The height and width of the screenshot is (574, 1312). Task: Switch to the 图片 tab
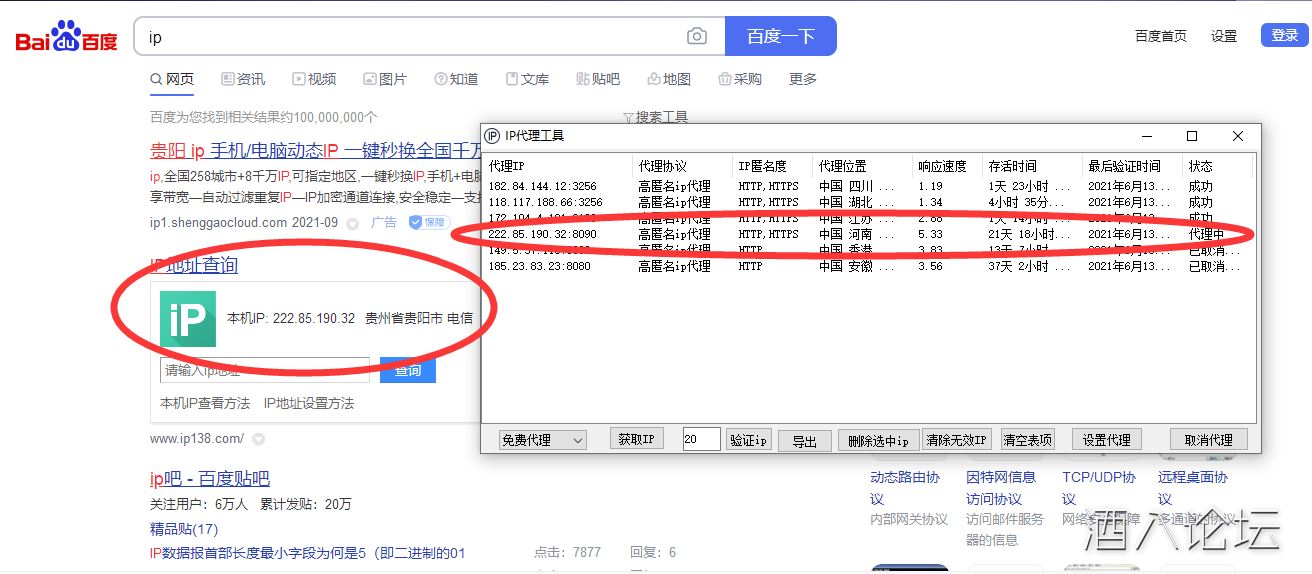click(x=385, y=79)
